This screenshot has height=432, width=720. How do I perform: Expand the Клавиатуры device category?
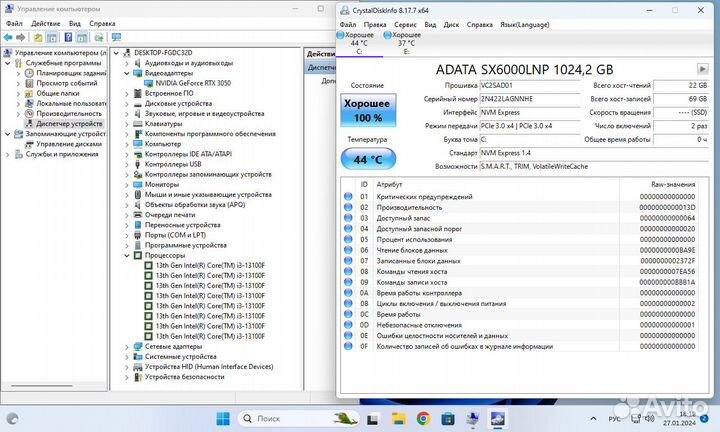coord(127,122)
